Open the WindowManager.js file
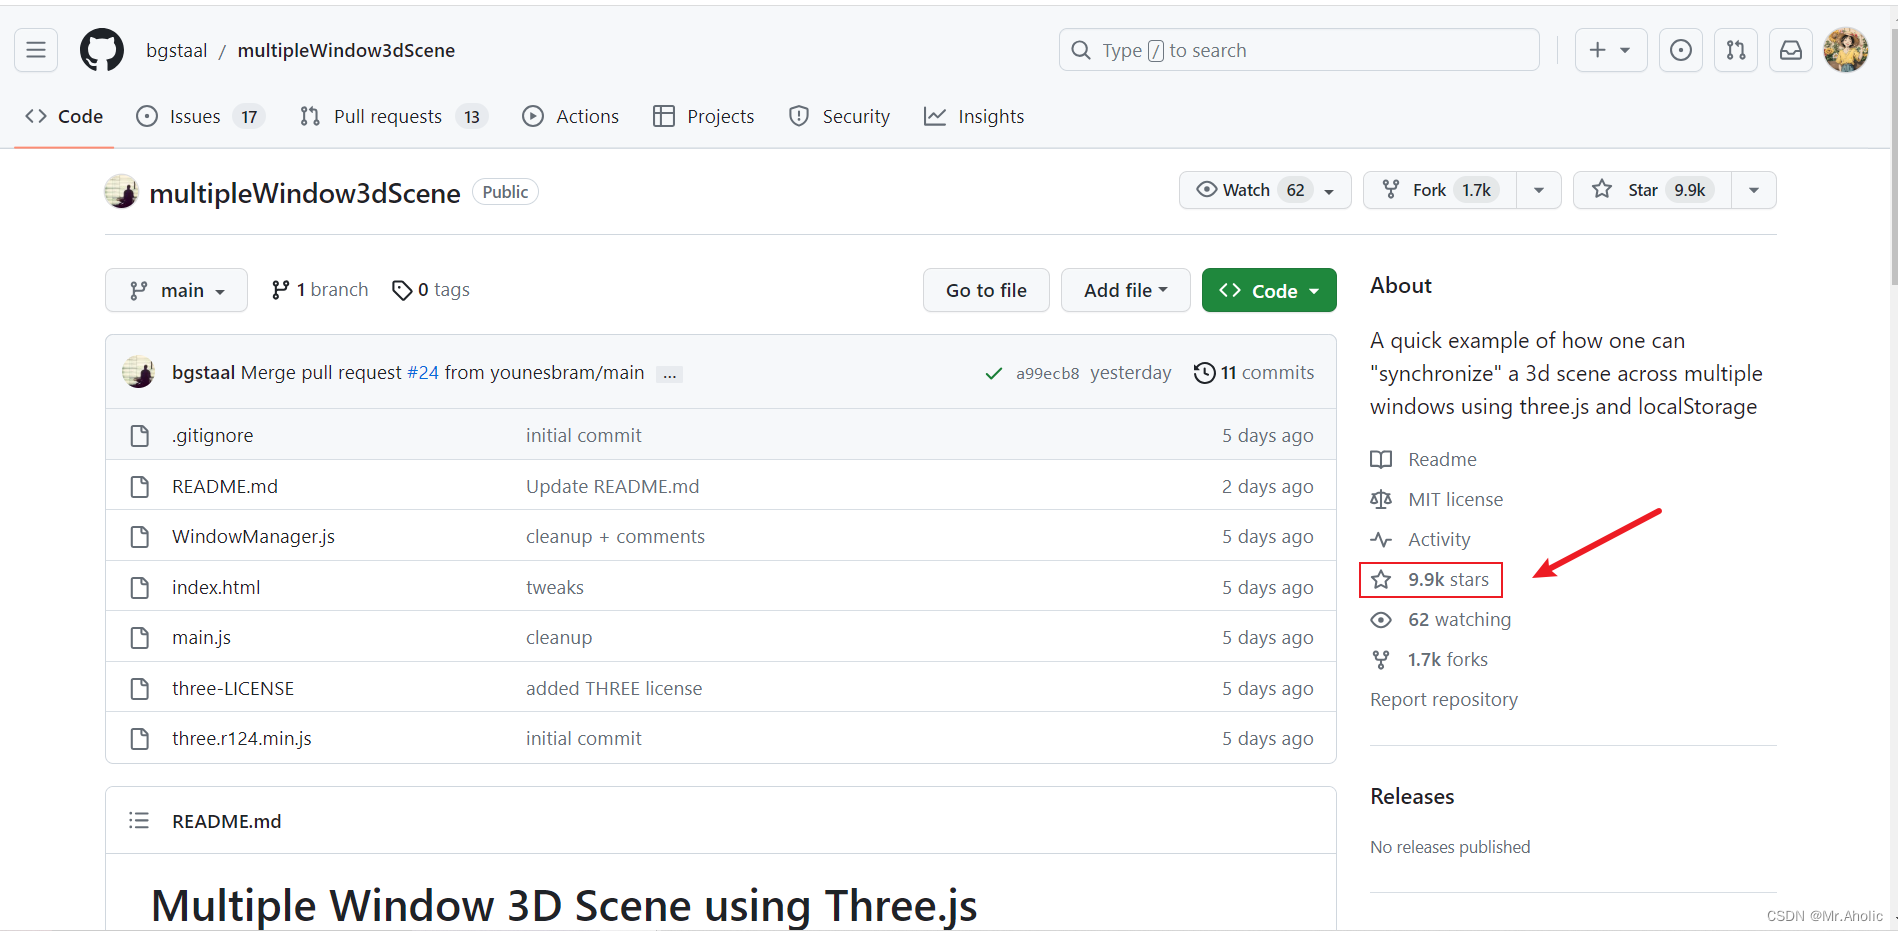 point(253,536)
